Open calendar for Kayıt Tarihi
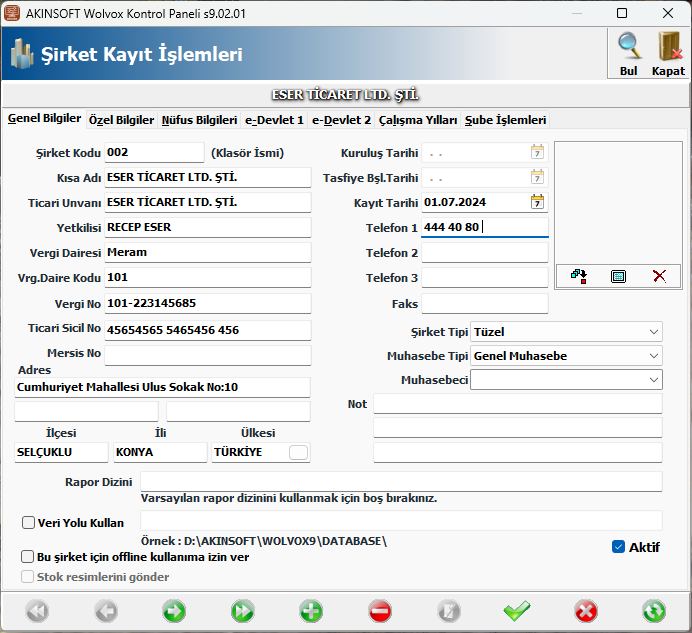692x633 pixels. pos(537,202)
